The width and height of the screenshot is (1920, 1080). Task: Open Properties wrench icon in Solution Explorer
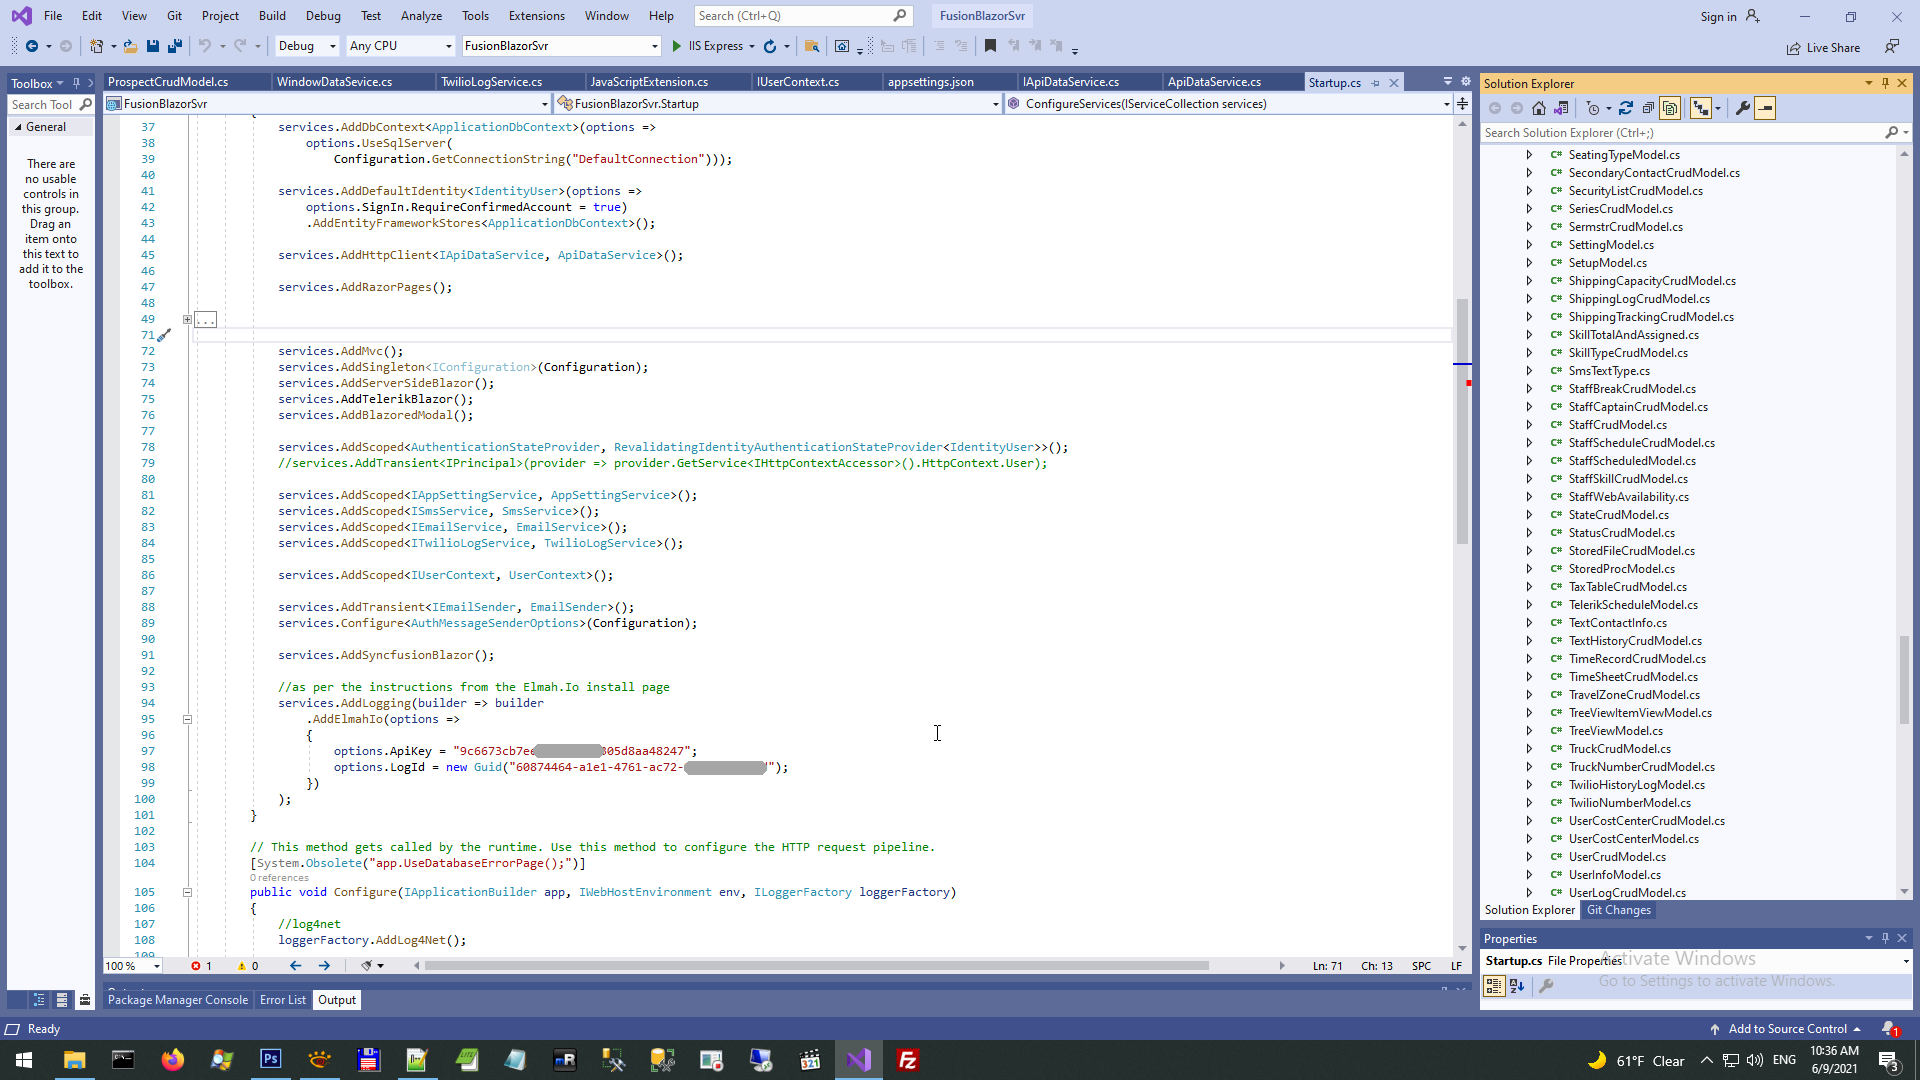[1743, 108]
